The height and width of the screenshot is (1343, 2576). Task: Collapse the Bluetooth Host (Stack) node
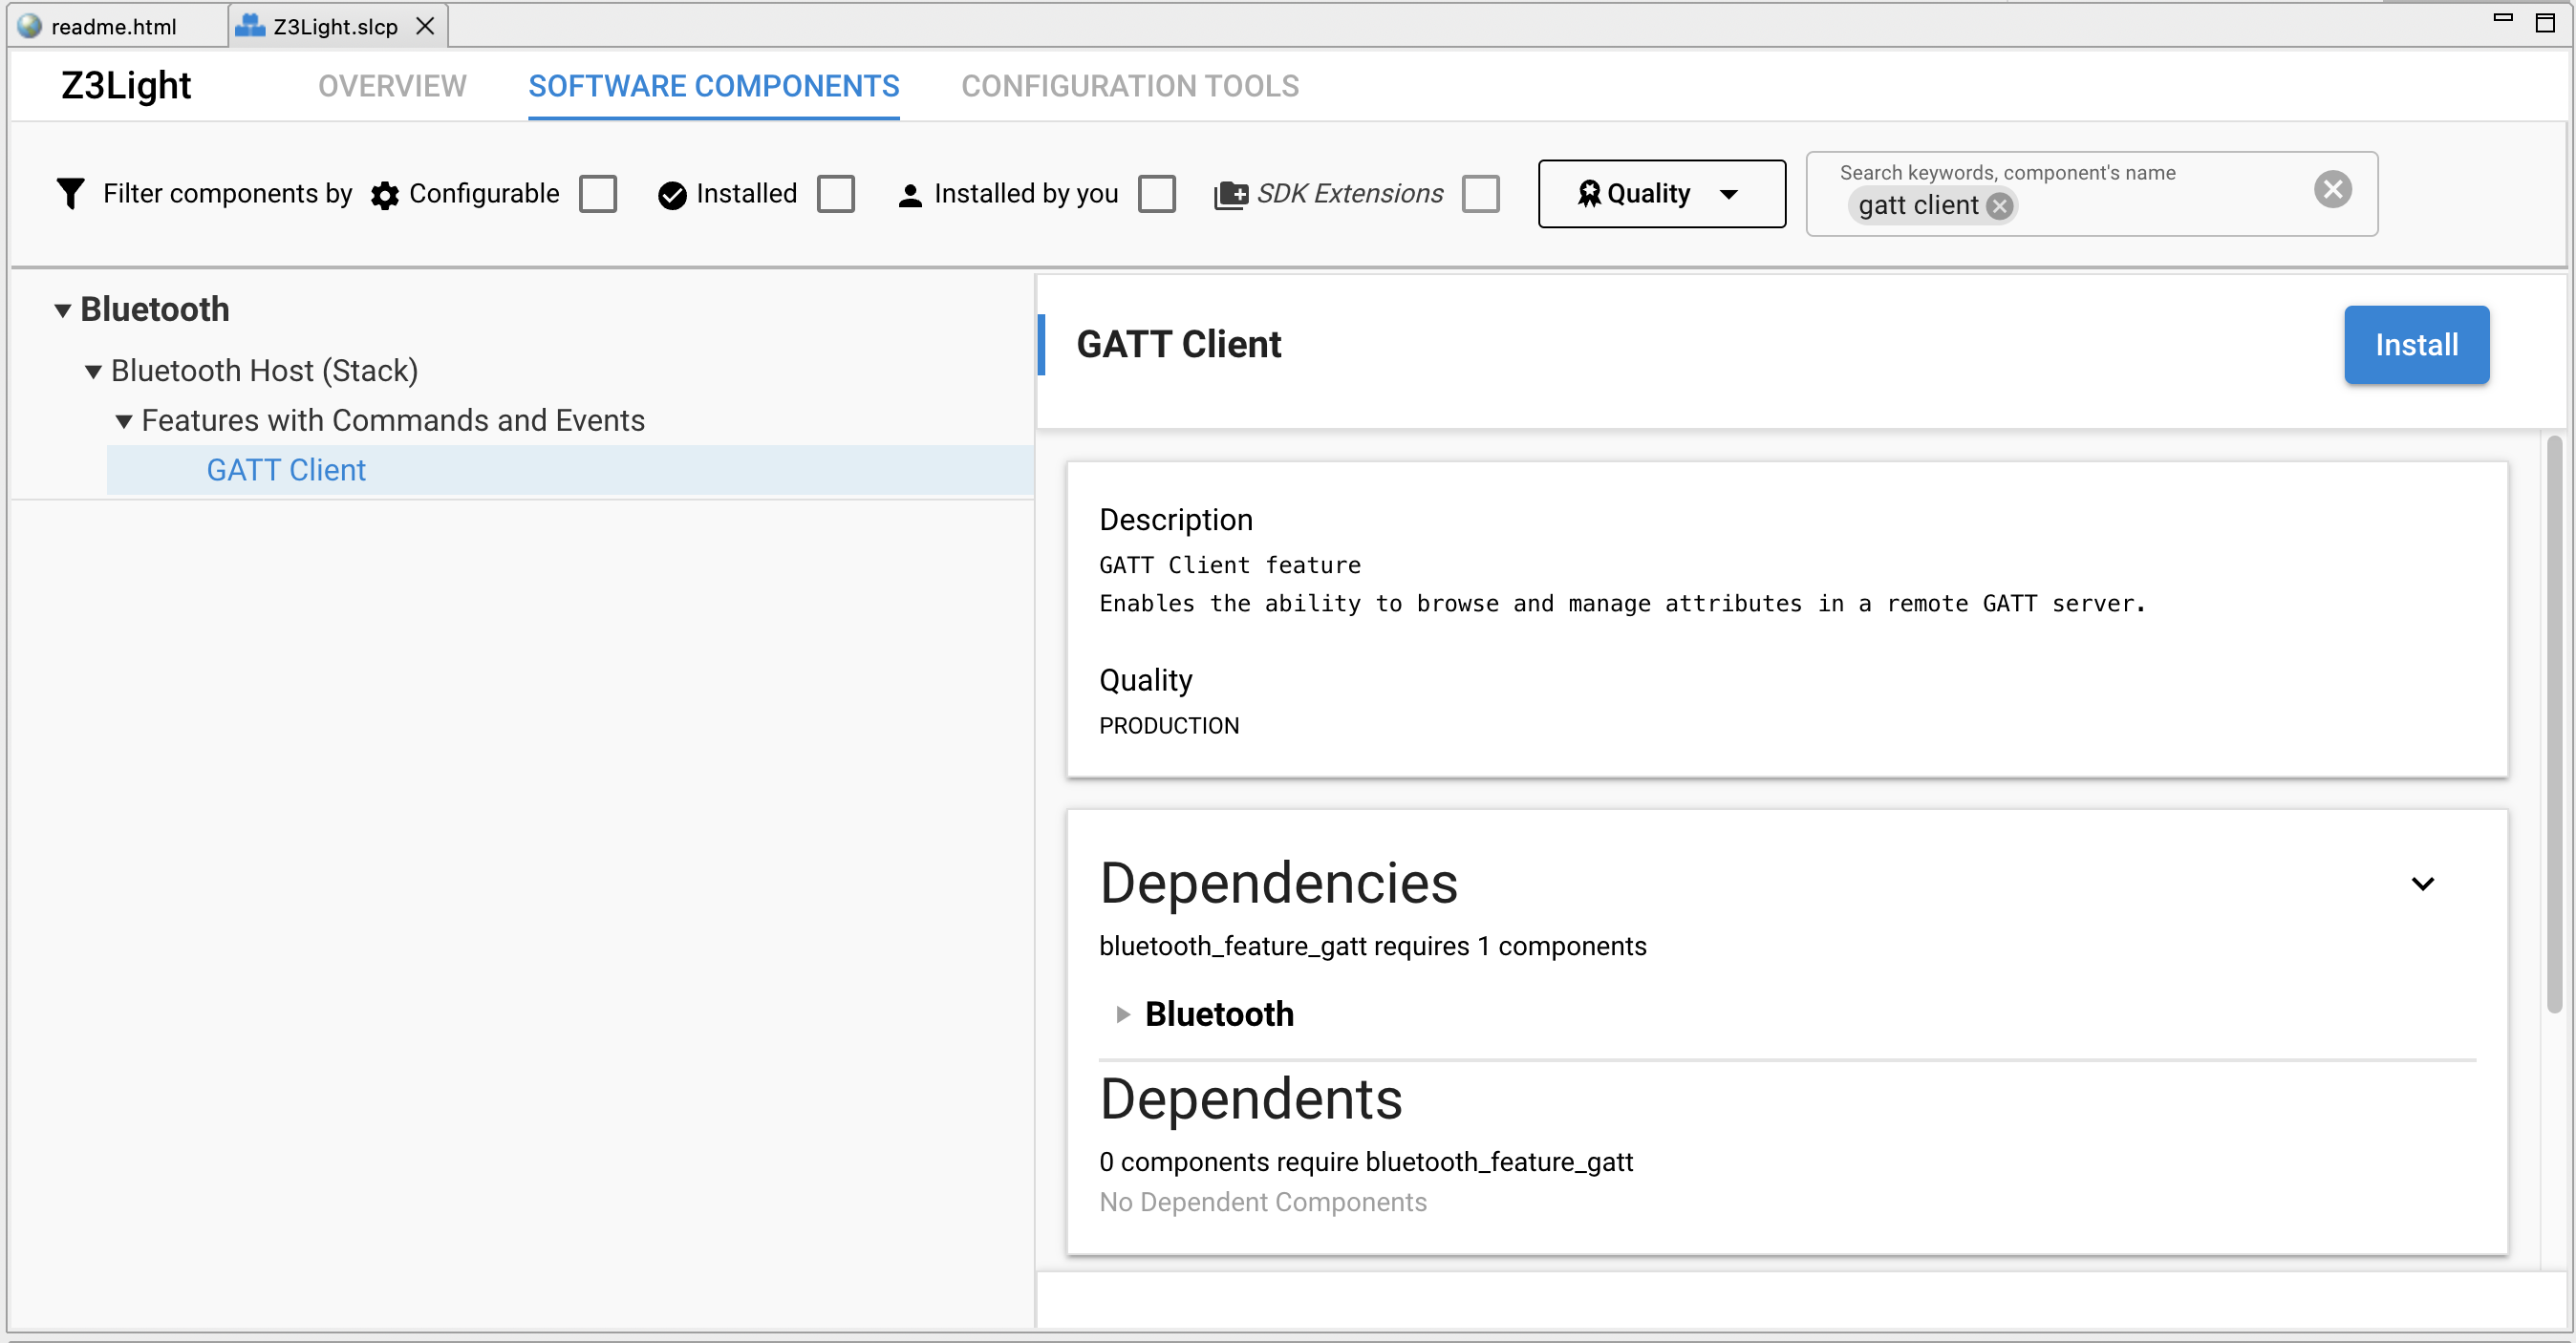(93, 370)
